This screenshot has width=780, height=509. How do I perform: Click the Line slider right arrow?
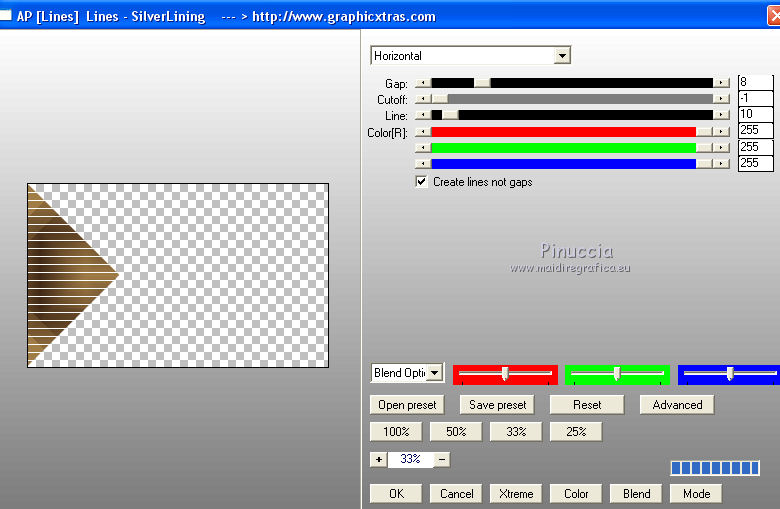coord(721,115)
